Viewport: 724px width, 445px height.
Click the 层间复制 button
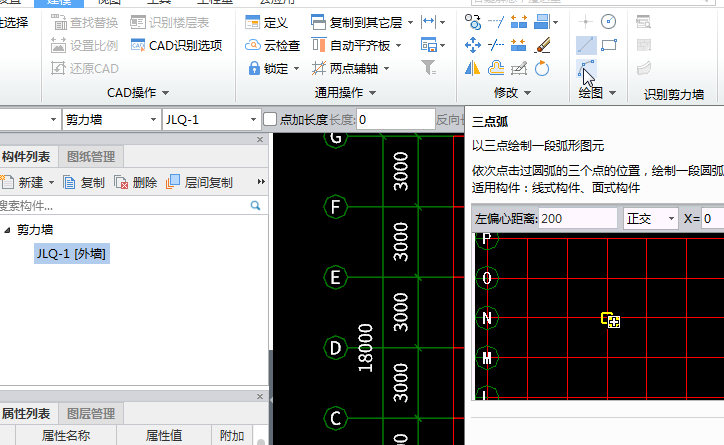click(x=199, y=182)
